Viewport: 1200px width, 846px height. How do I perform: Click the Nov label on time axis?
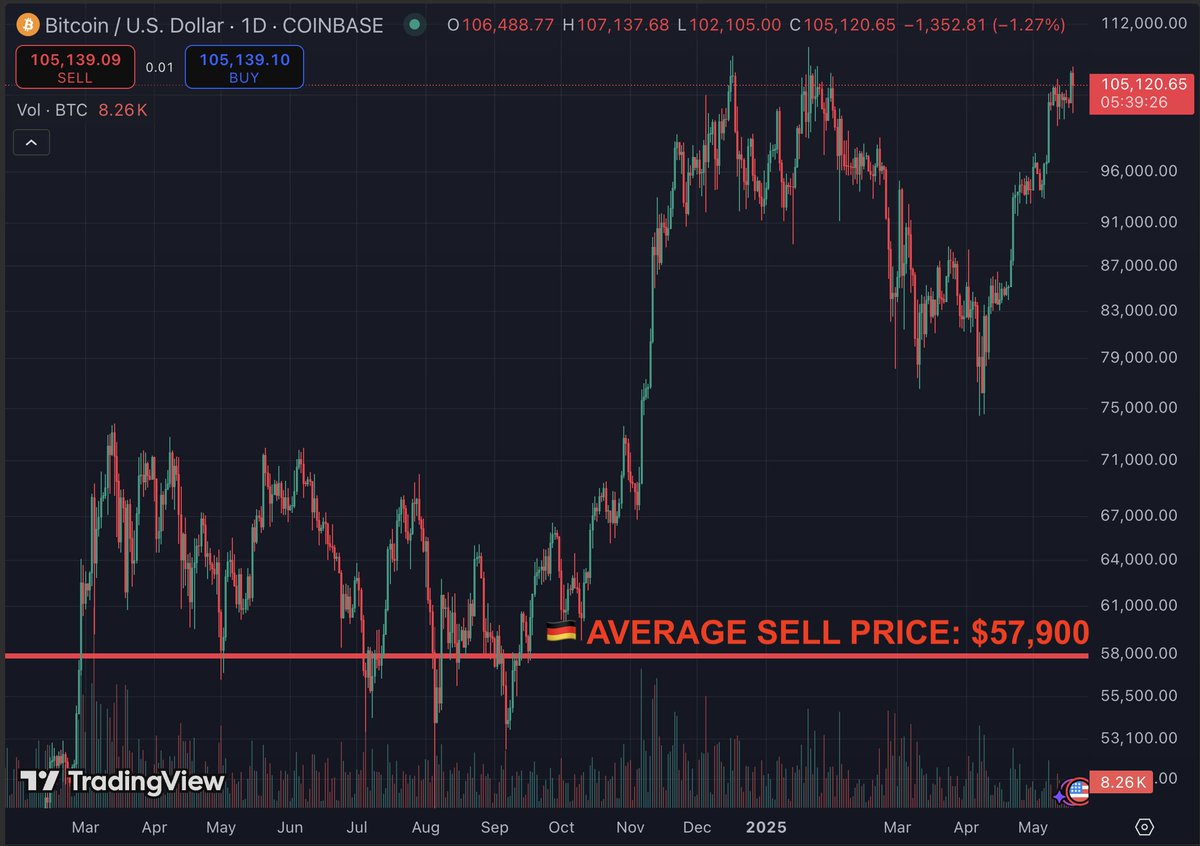[x=630, y=827]
